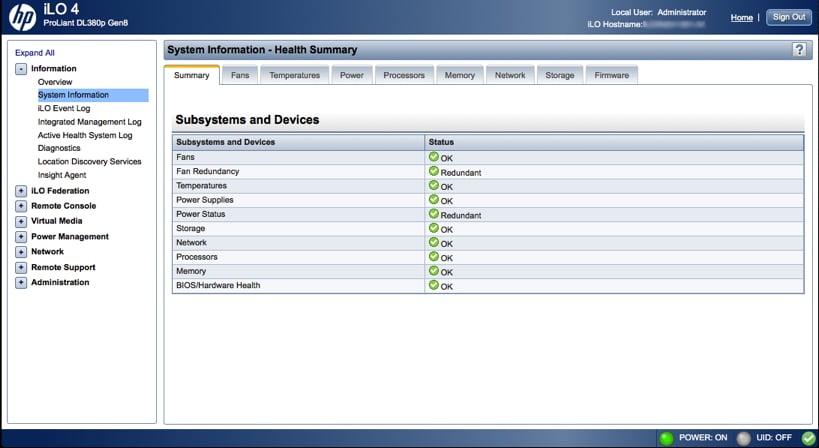Click the Fan Redundancy row label
This screenshot has width=819, height=448.
pyautogui.click(x=207, y=171)
